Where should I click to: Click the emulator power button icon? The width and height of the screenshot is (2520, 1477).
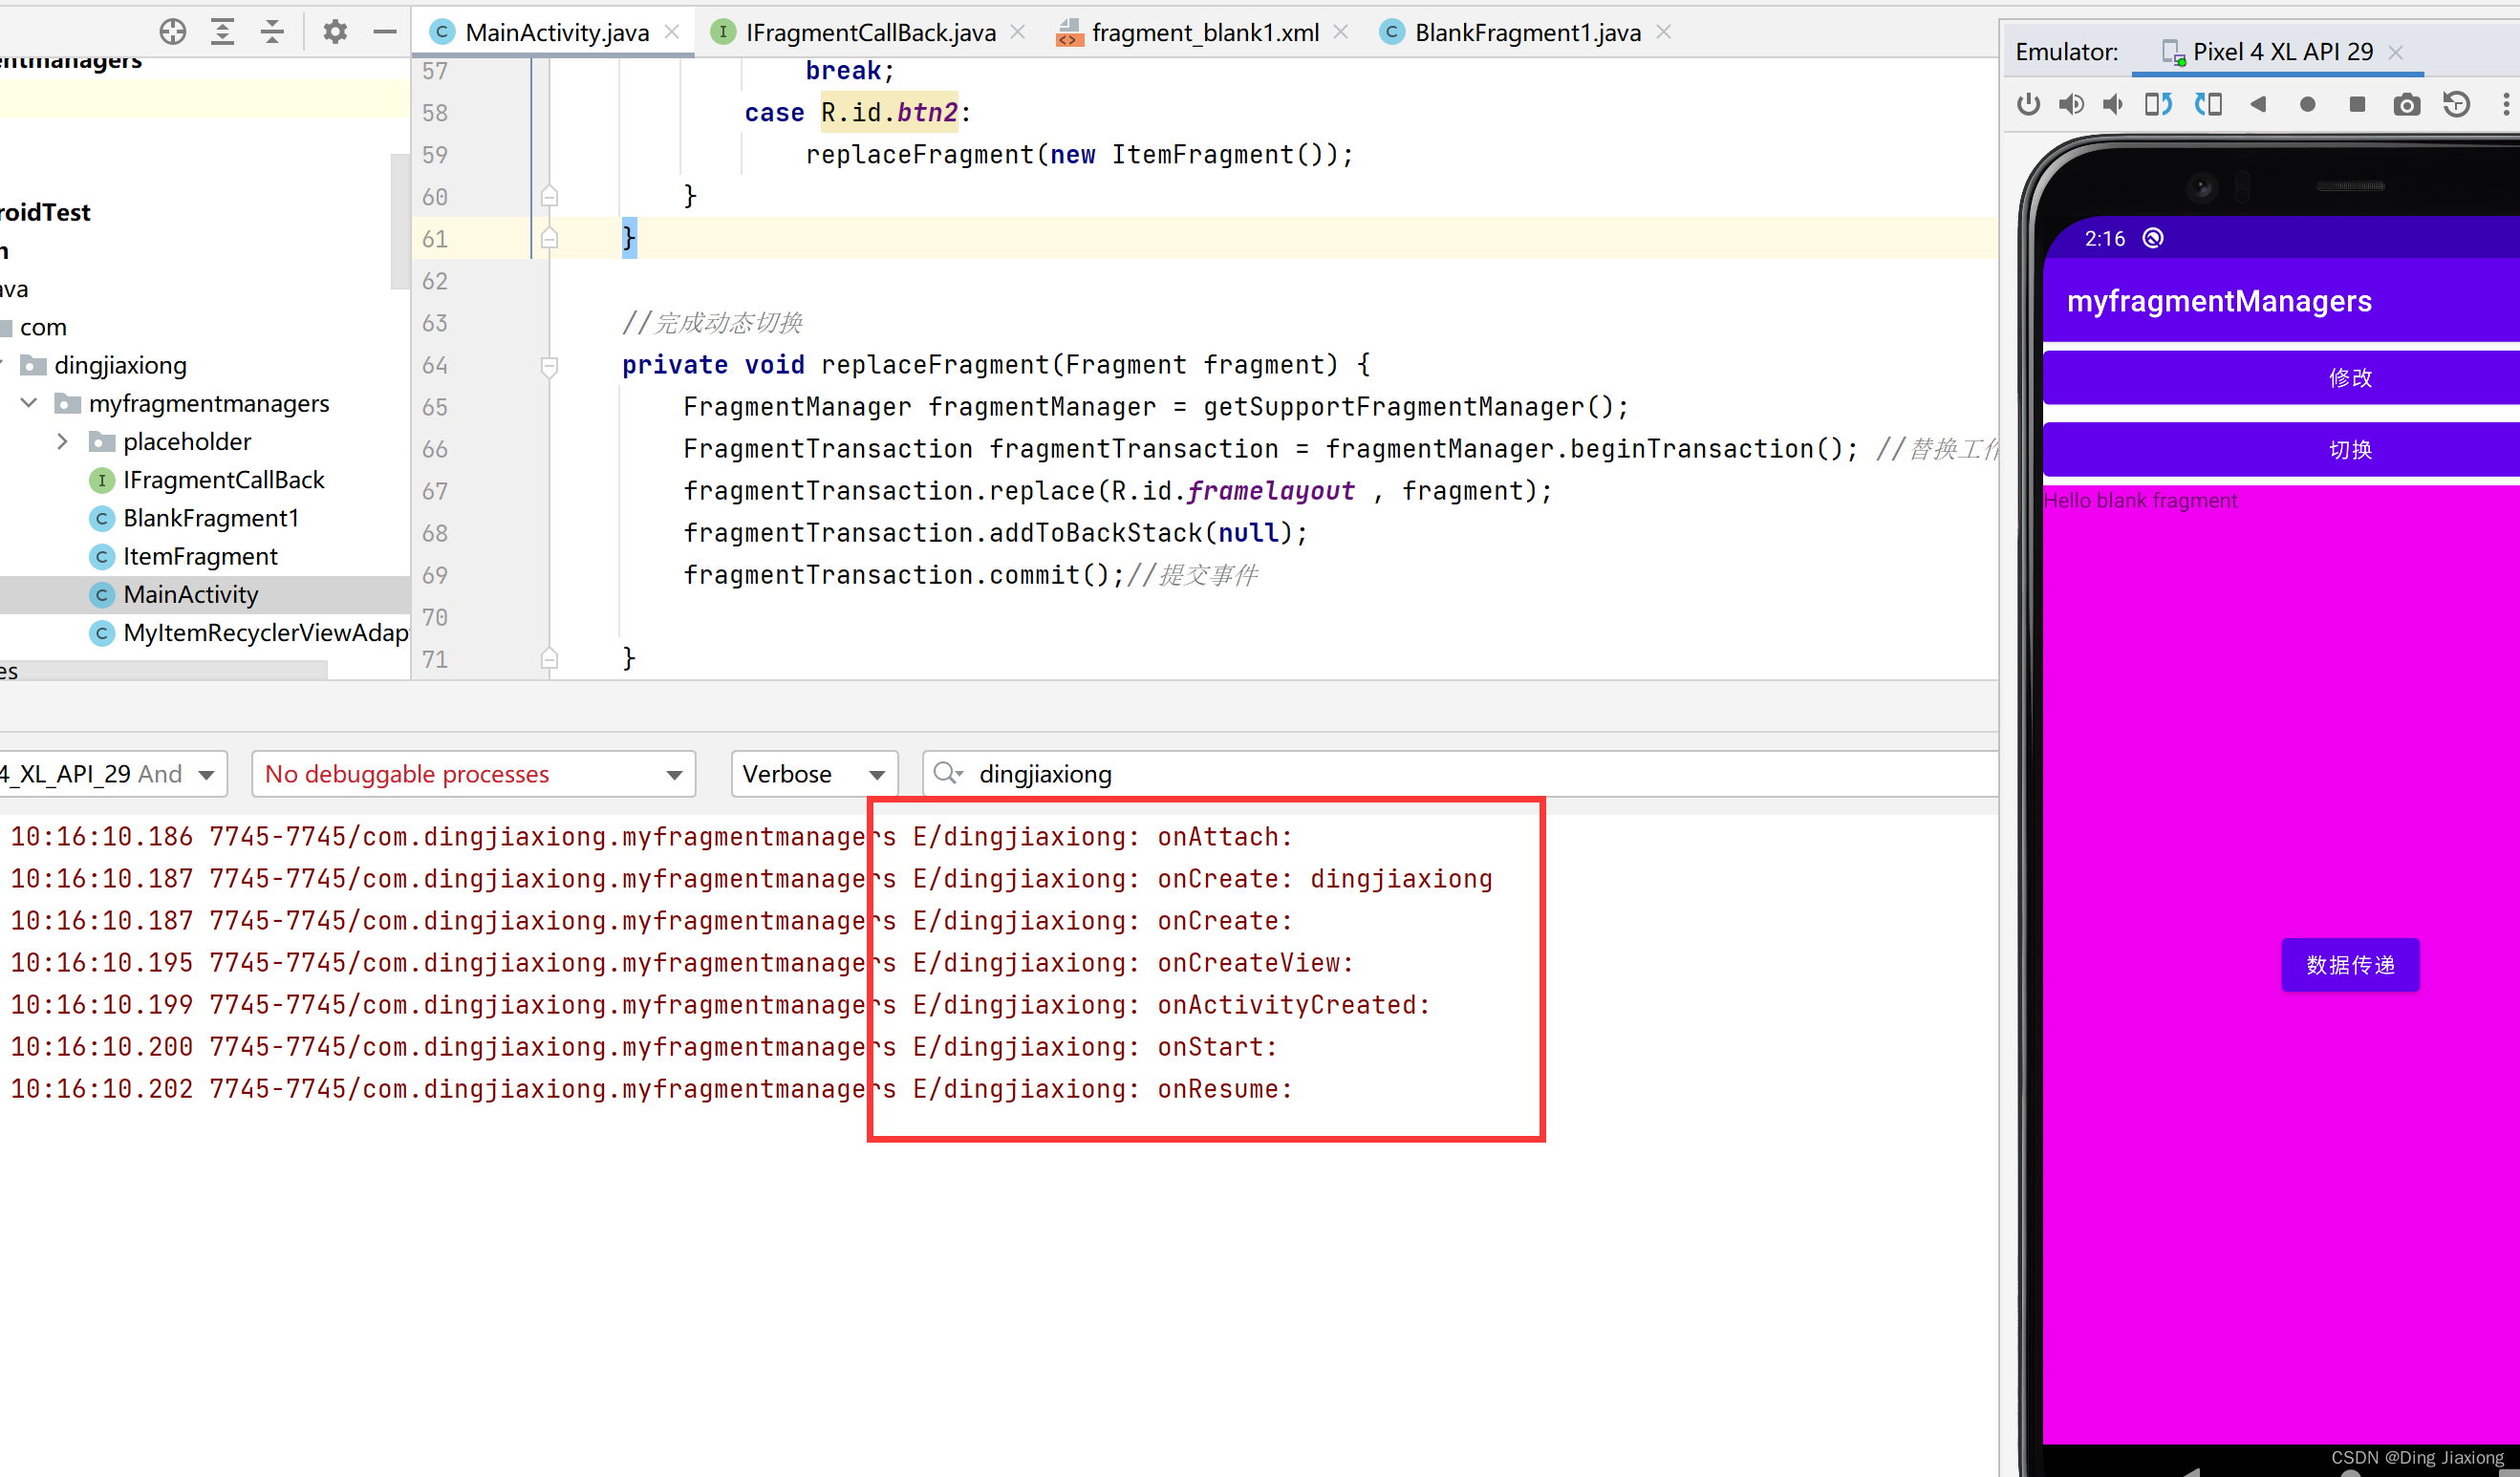(2028, 104)
